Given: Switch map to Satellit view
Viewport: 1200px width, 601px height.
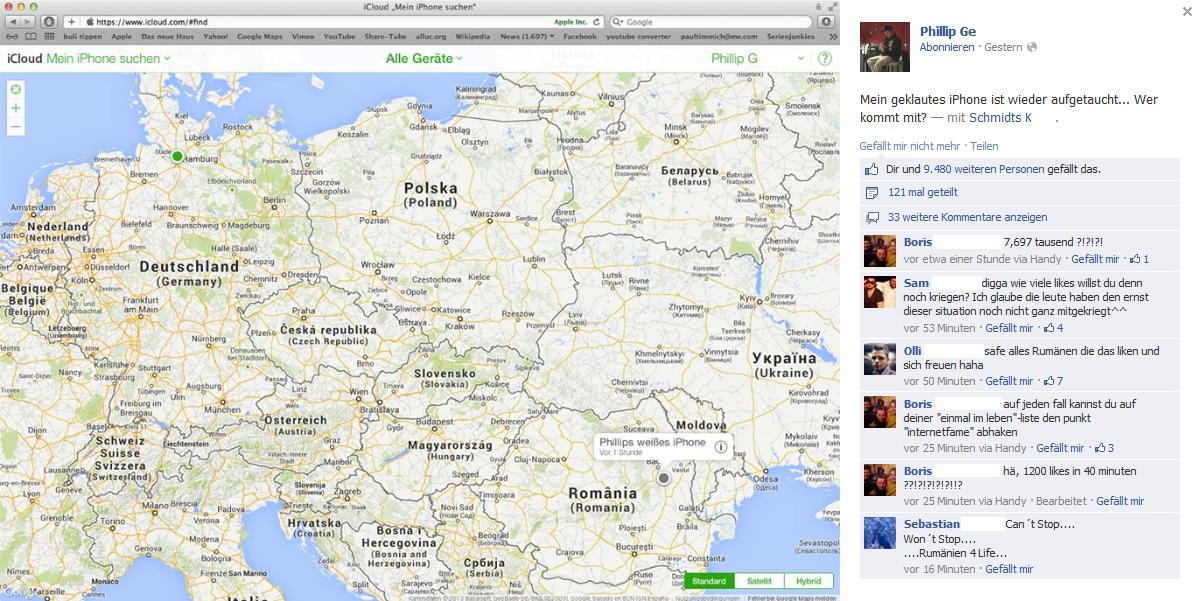Looking at the screenshot, I should (x=759, y=581).
